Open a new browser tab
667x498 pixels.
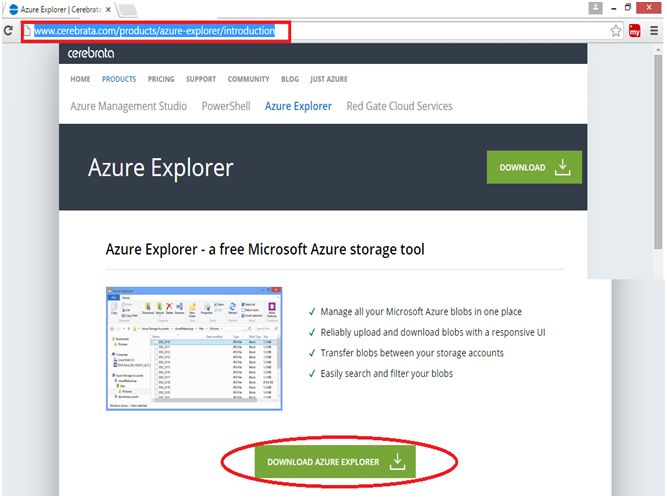pyautogui.click(x=127, y=10)
